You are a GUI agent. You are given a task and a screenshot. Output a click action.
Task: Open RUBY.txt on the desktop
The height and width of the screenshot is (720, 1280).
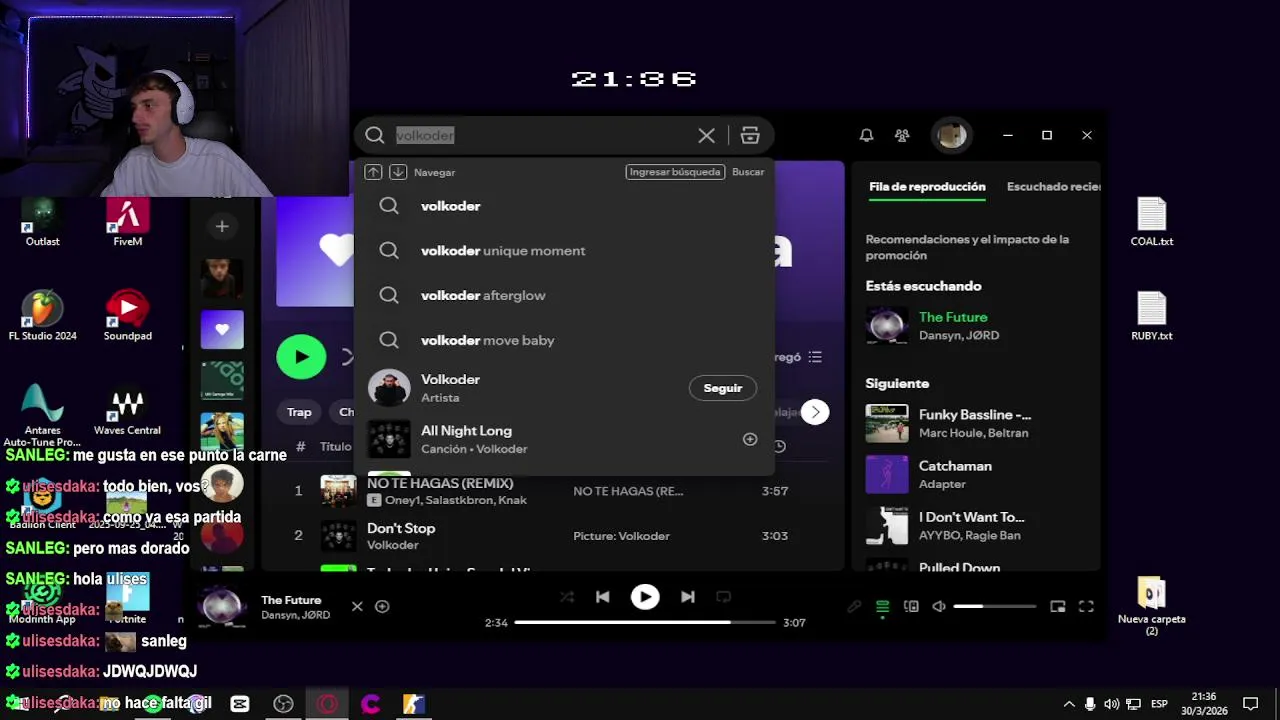[x=1152, y=316]
